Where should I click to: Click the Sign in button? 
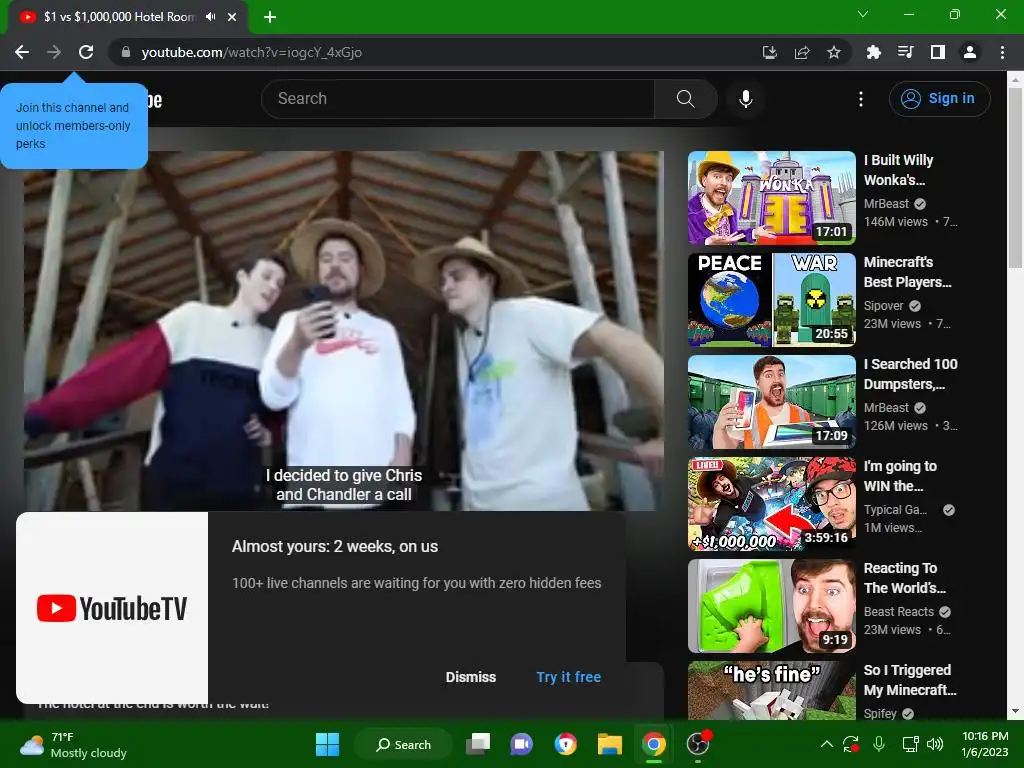[939, 99]
